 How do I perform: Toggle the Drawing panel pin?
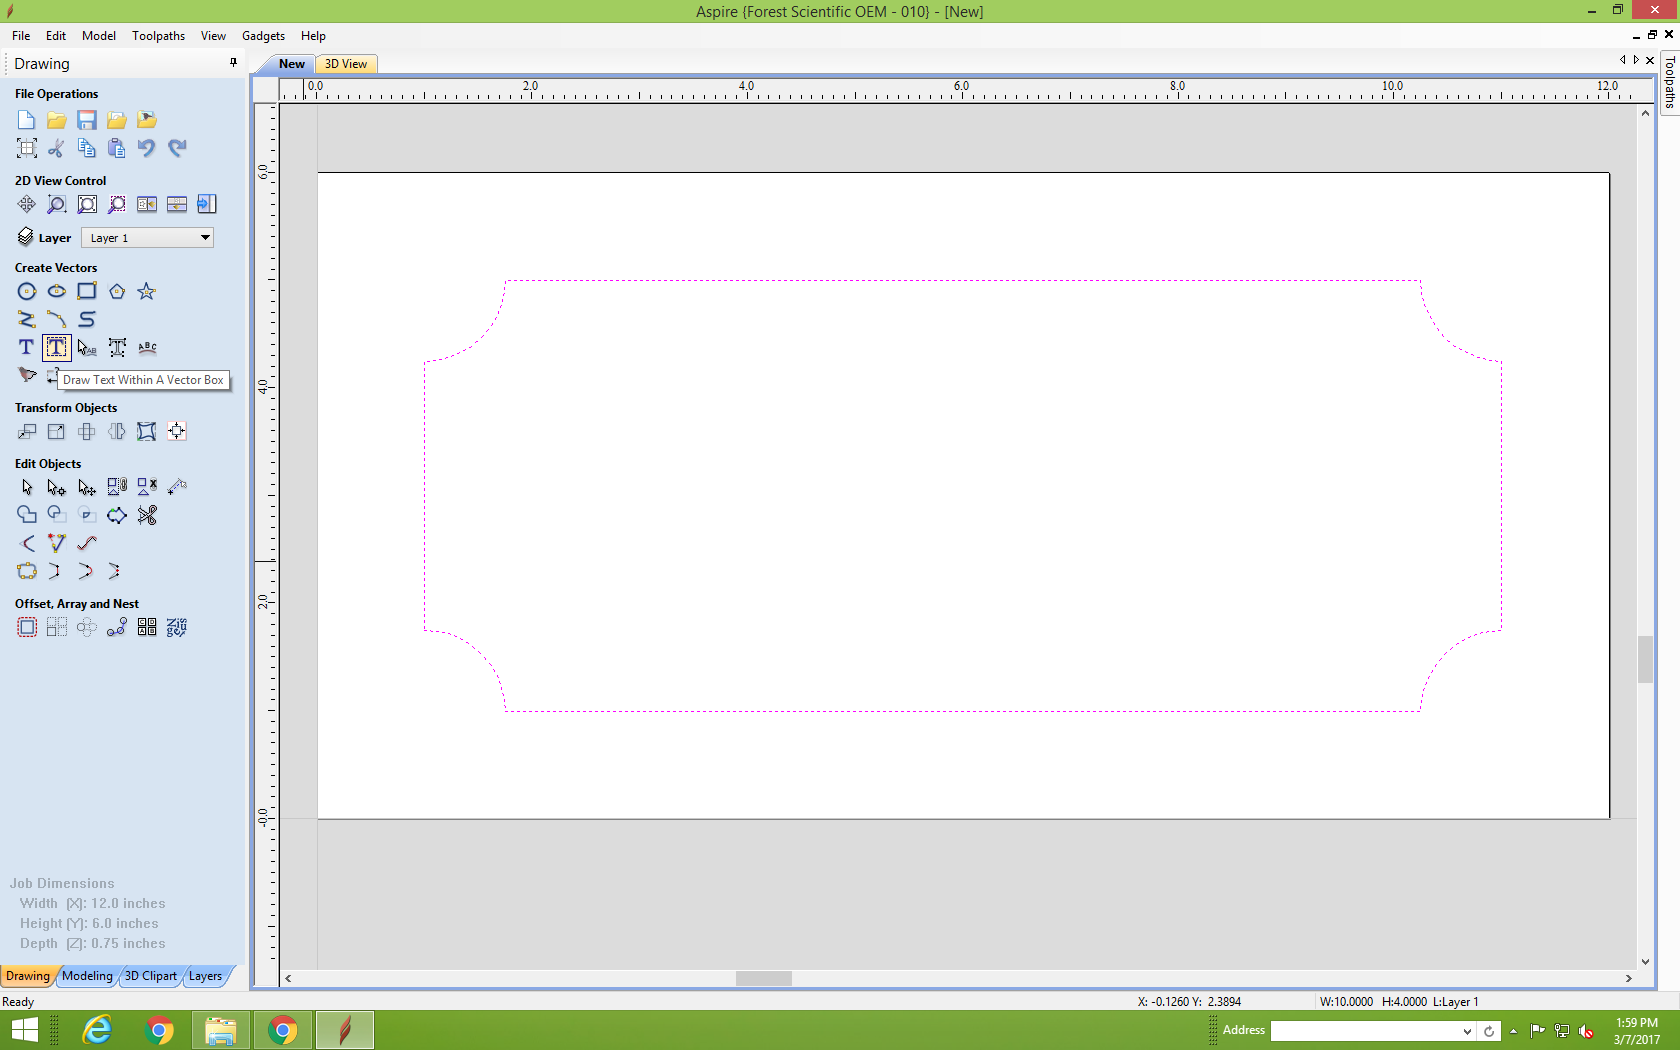[x=233, y=62]
